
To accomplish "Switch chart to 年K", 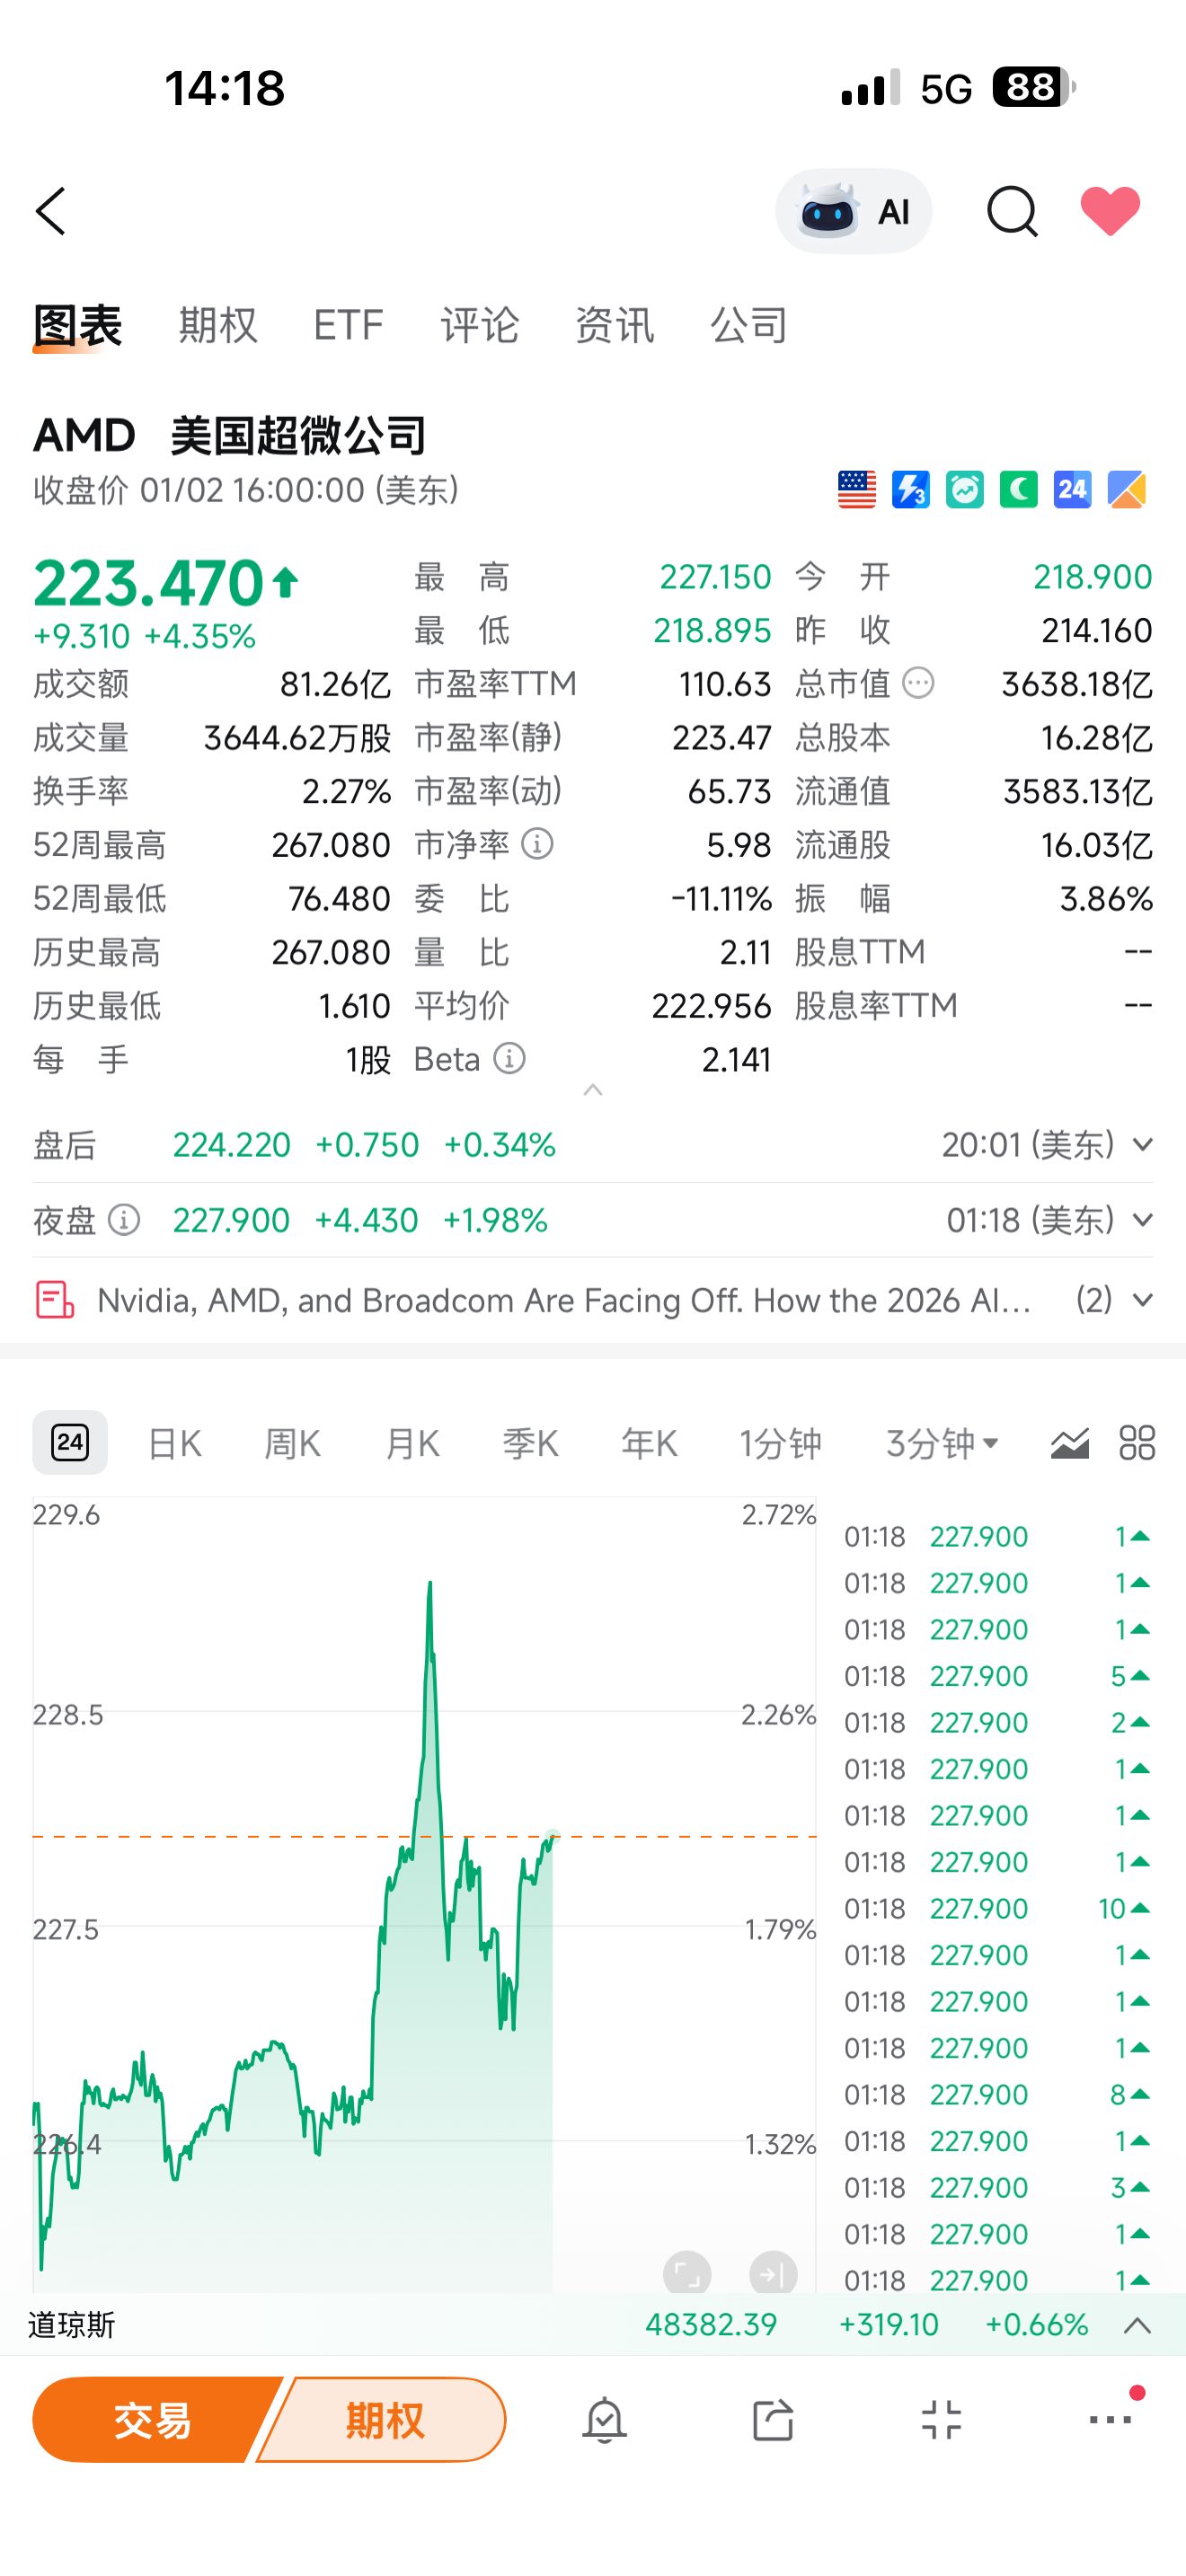I will tap(649, 1443).
